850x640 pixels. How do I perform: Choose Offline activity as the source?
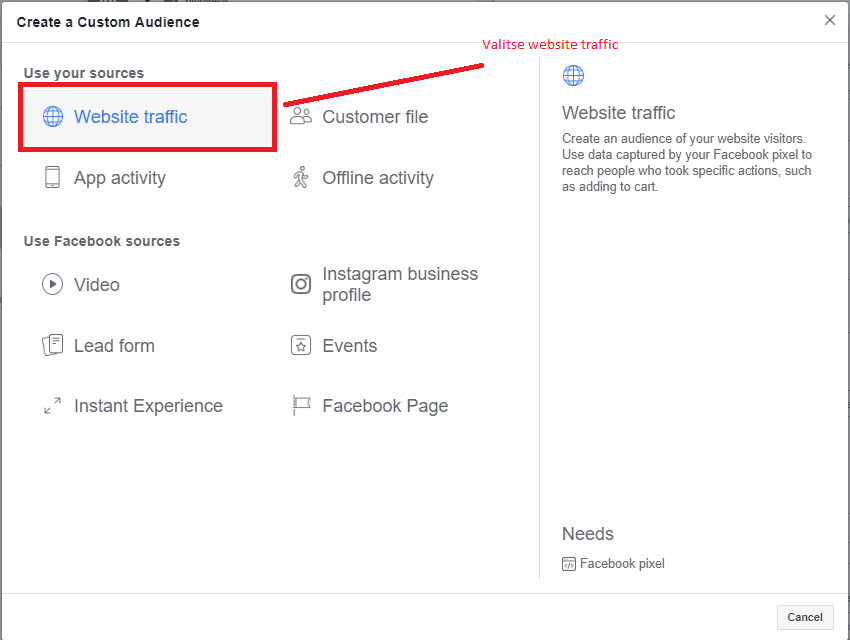(378, 178)
